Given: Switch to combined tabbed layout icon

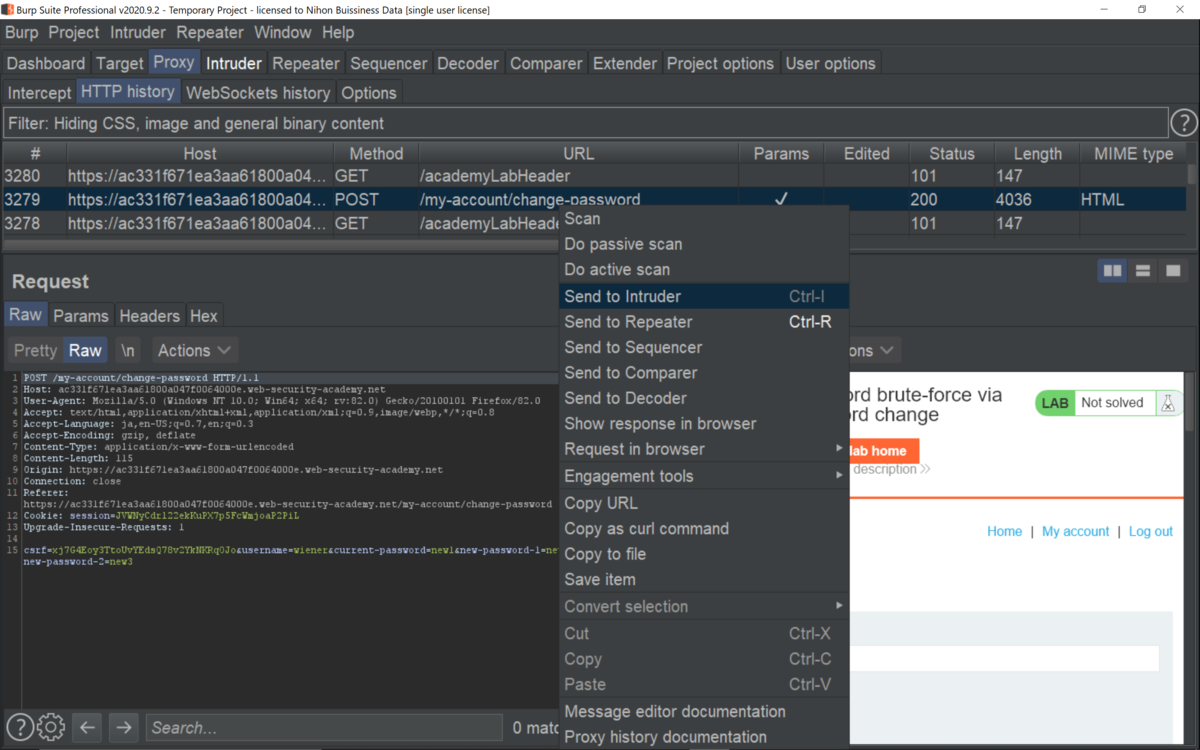Looking at the screenshot, I should click(x=1173, y=271).
